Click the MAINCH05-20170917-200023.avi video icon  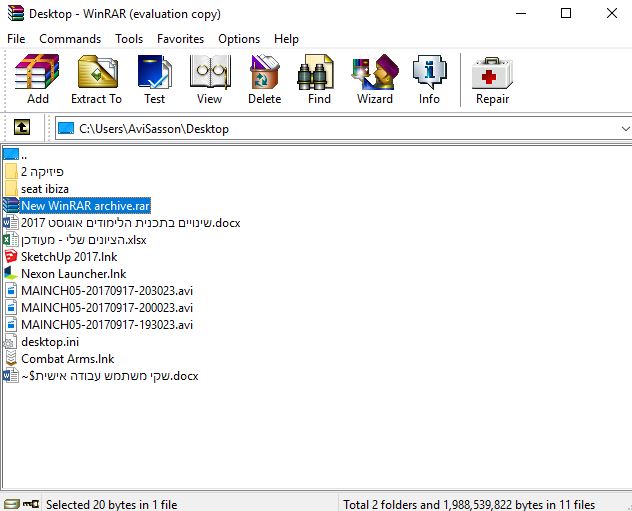point(11,307)
